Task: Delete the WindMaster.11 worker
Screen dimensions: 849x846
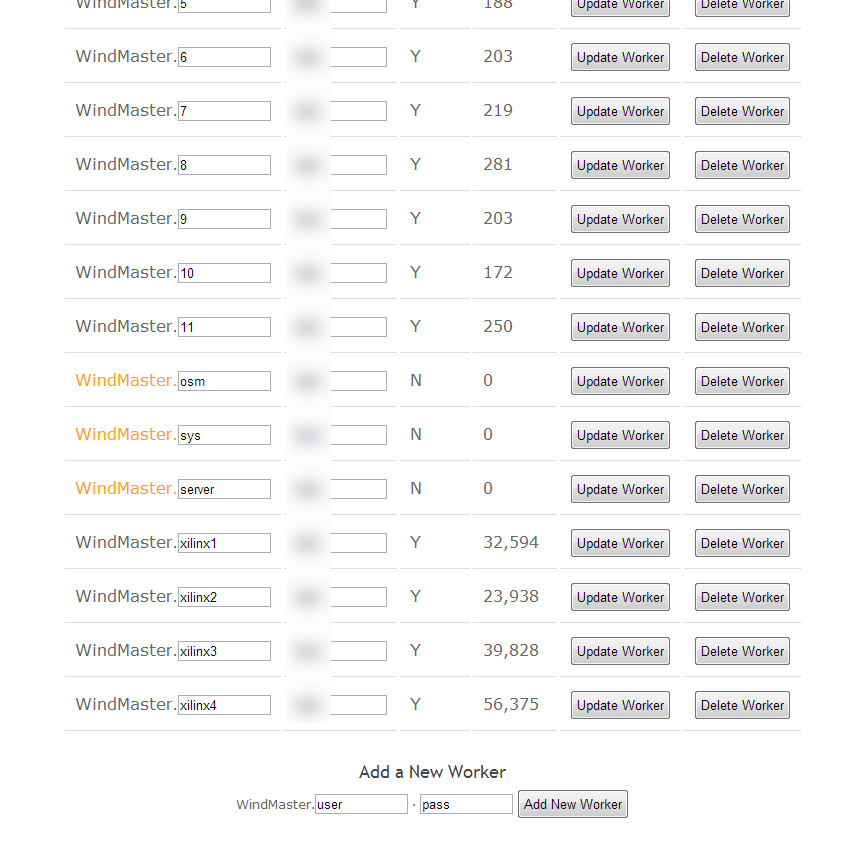Action: (x=742, y=327)
